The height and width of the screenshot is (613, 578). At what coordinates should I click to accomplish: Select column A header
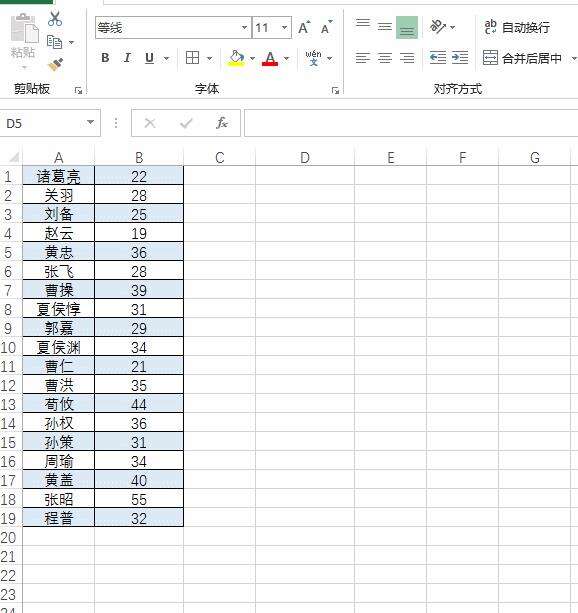click(59, 158)
